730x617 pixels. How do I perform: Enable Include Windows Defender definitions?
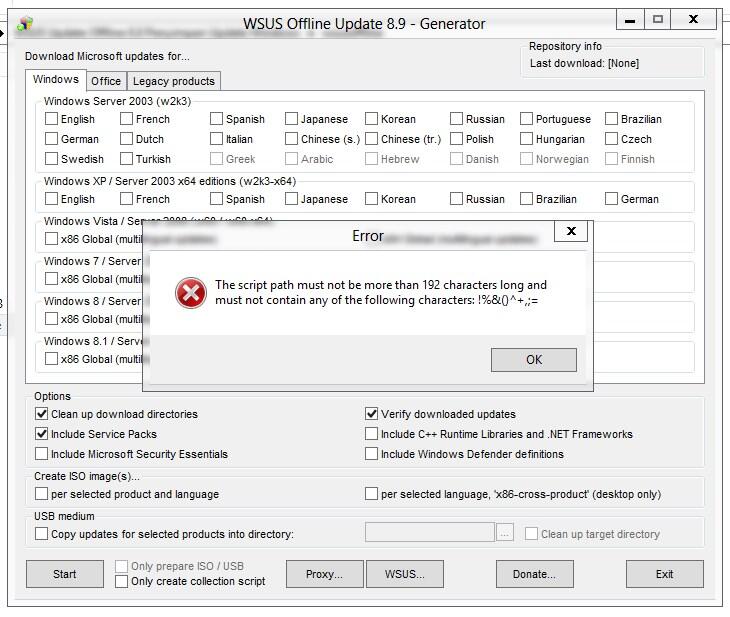371,454
